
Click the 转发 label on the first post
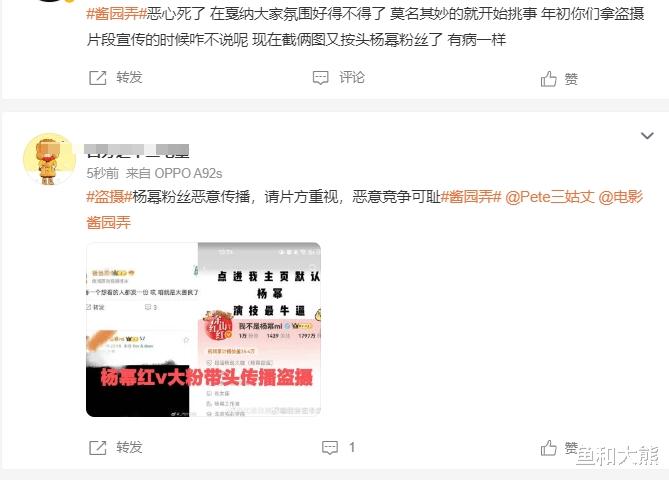click(x=129, y=78)
